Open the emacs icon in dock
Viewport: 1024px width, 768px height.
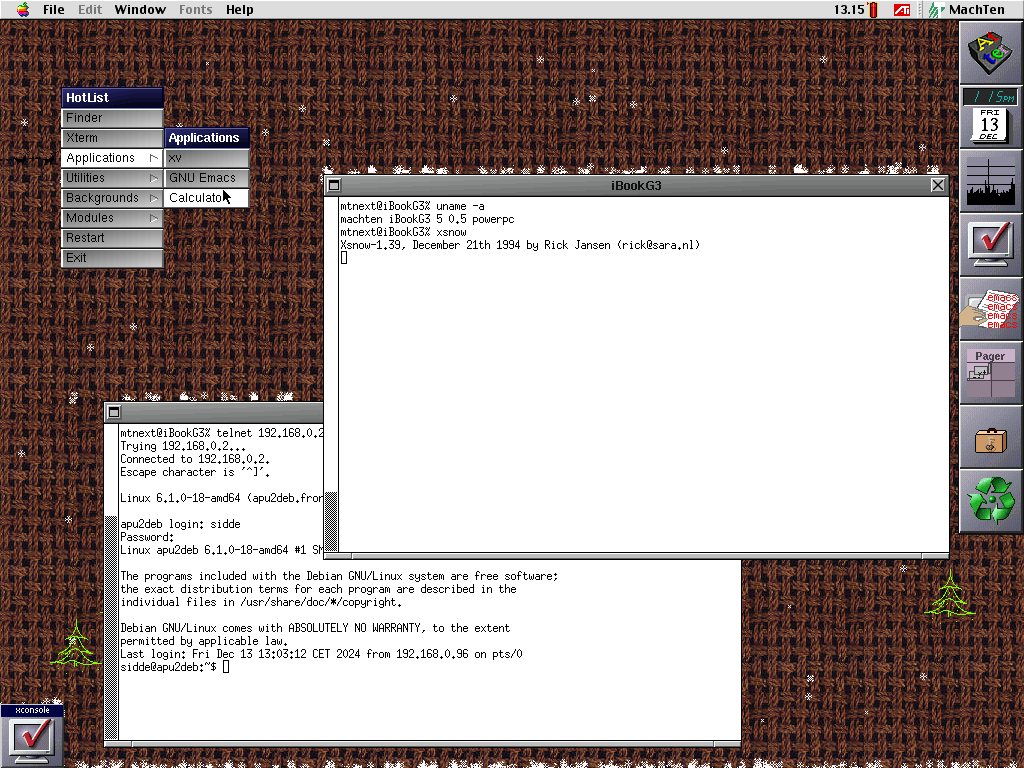tap(991, 310)
